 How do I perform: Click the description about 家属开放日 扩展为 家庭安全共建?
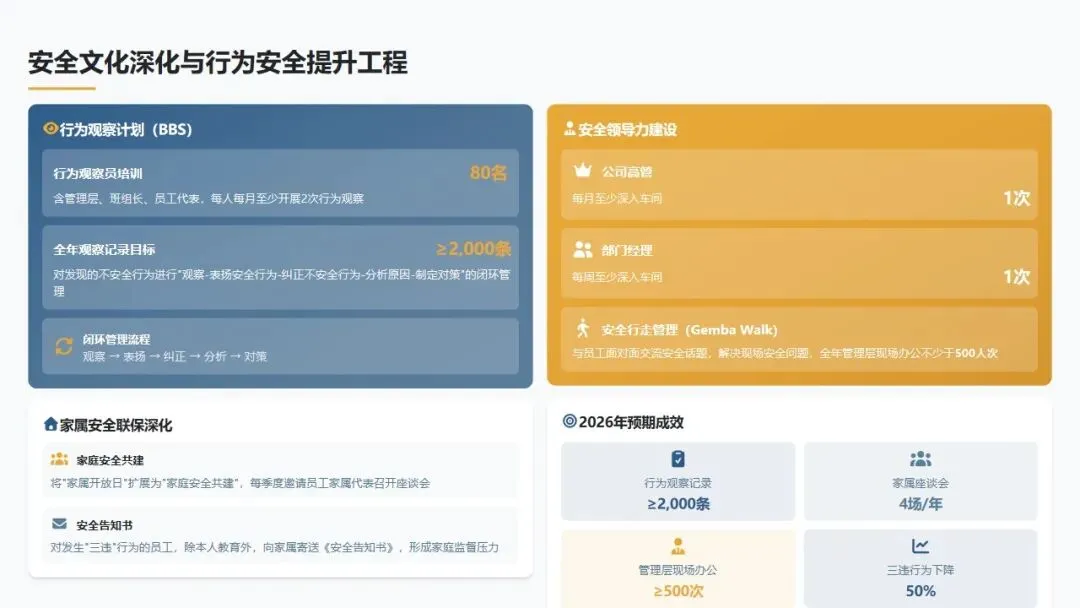pyautogui.click(x=240, y=483)
